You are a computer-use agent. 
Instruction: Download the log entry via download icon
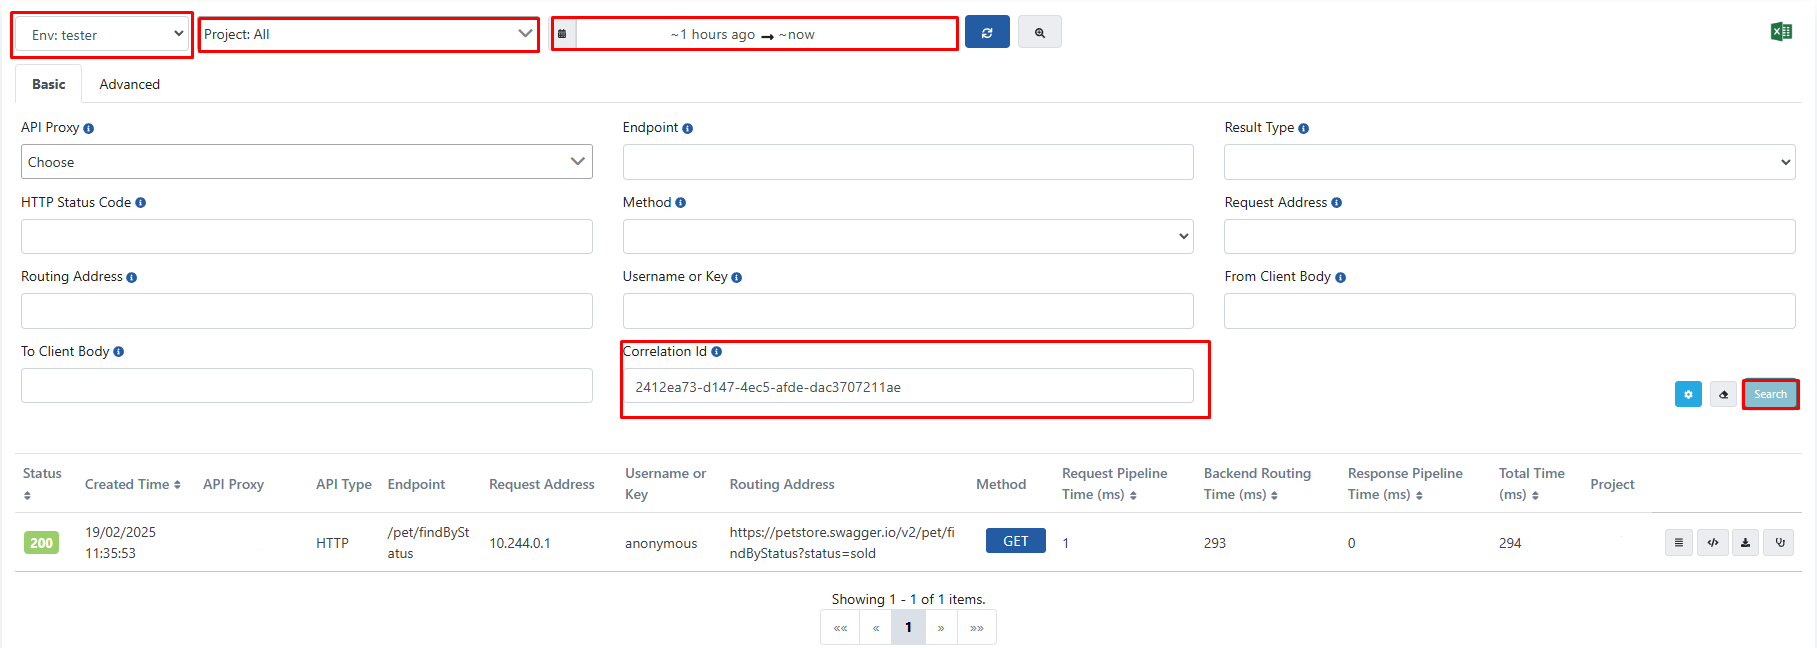point(1745,543)
